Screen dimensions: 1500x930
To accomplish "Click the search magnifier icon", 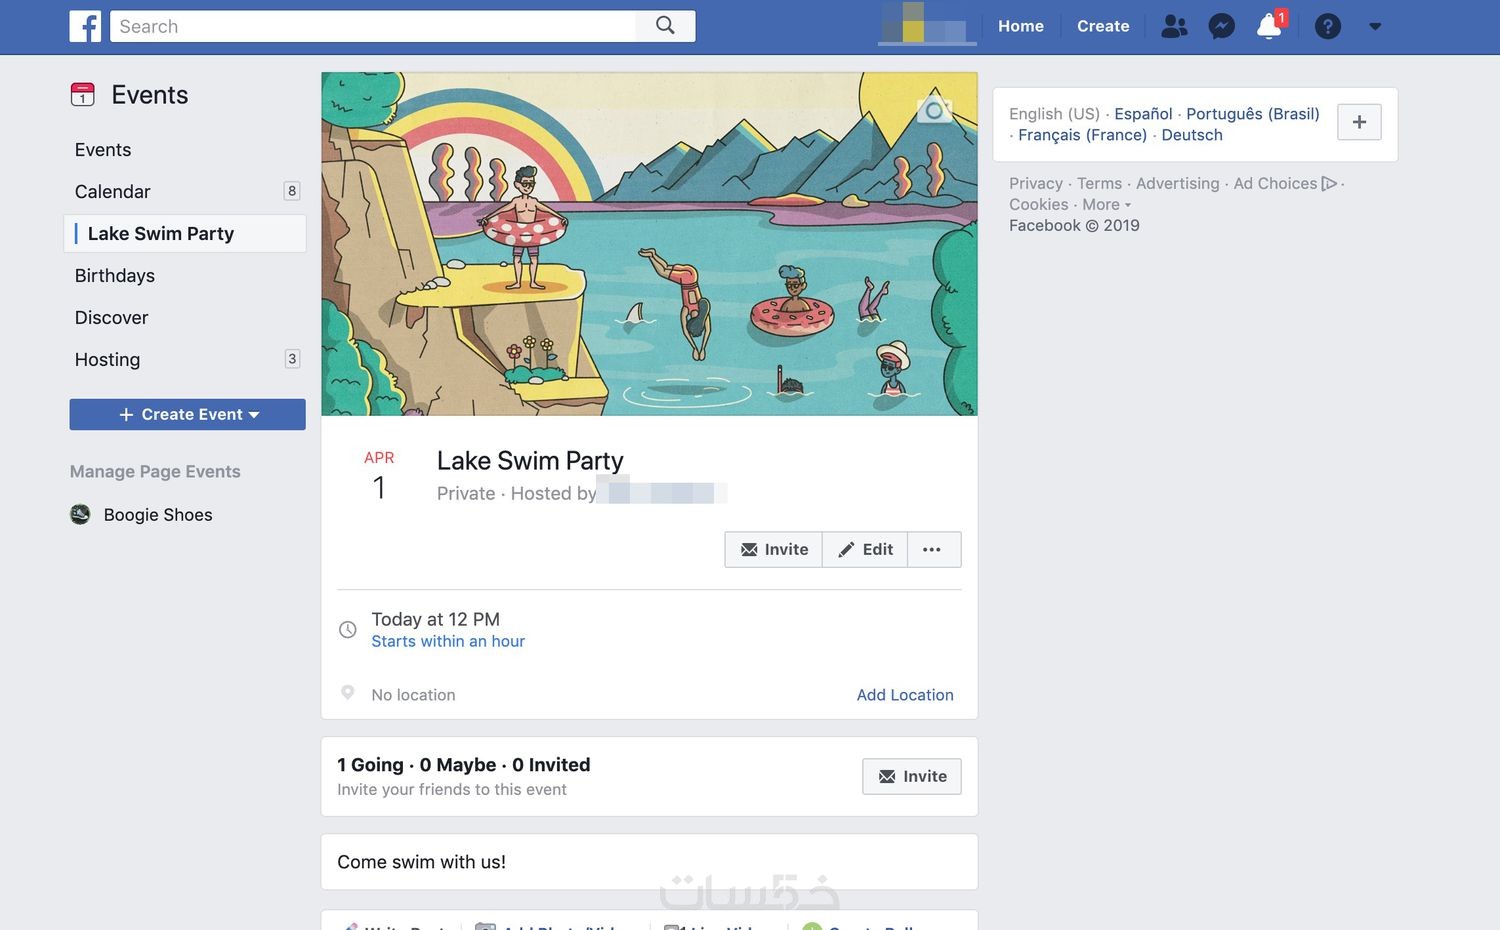I will (x=665, y=26).
